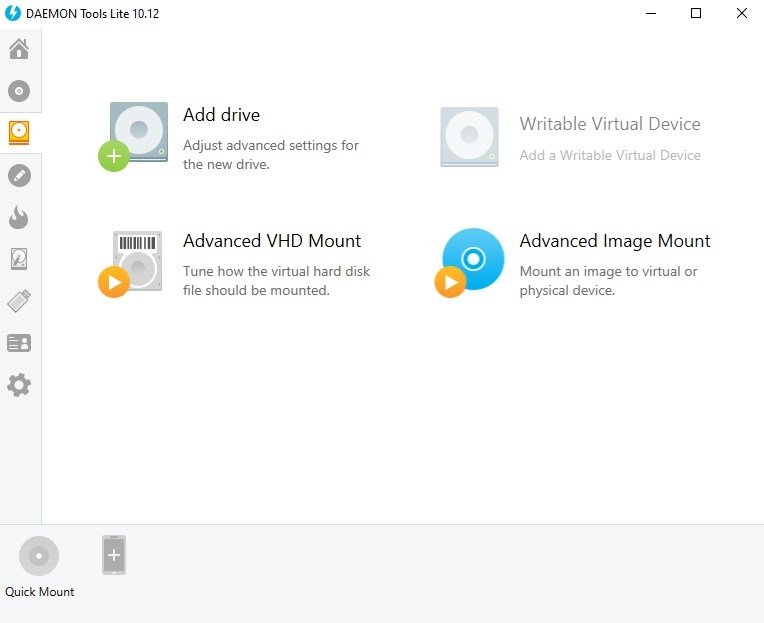Click 'Tune how the virtual hard disk' description
This screenshot has height=623, width=764.
click(x=276, y=281)
